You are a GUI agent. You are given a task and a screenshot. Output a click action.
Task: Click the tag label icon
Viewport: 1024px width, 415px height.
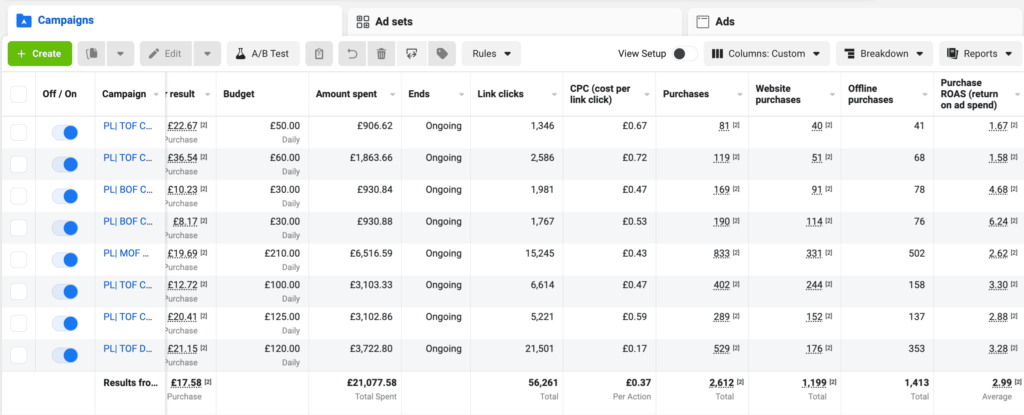(x=442, y=54)
